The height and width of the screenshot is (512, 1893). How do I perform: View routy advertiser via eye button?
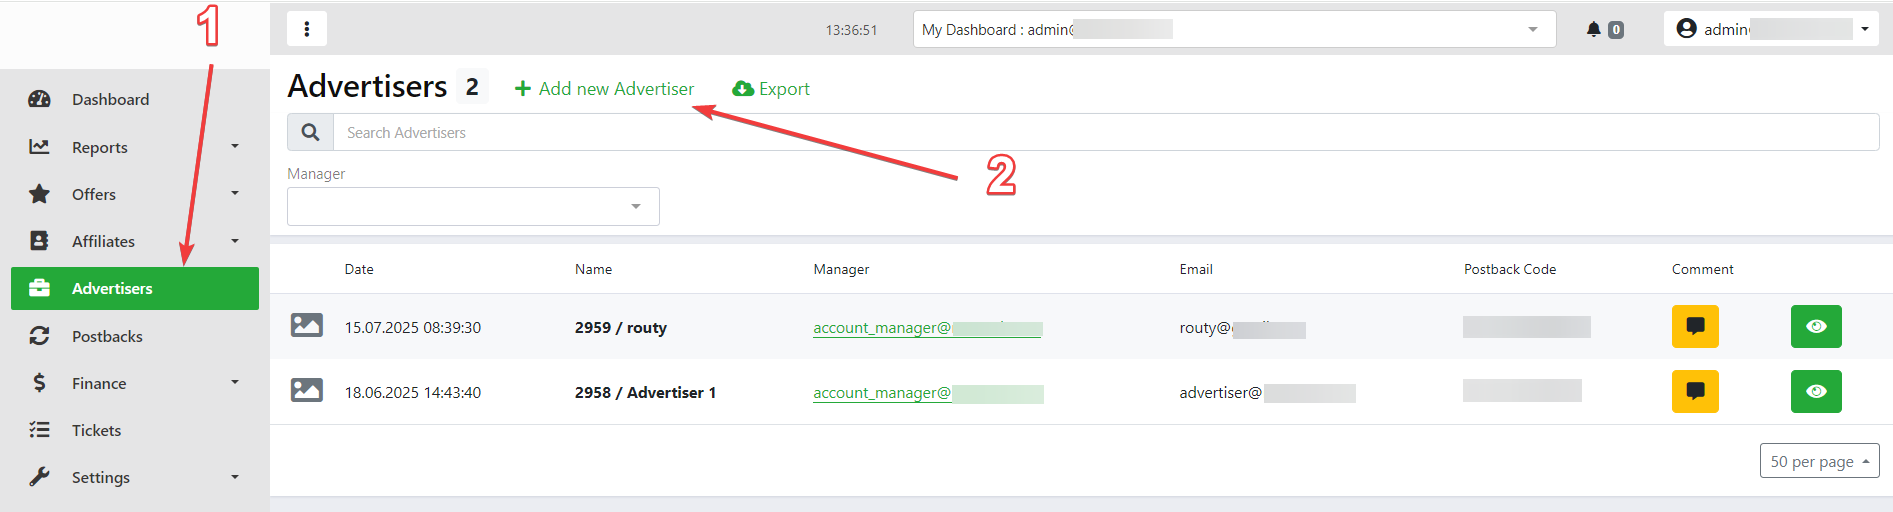pyautogui.click(x=1816, y=326)
